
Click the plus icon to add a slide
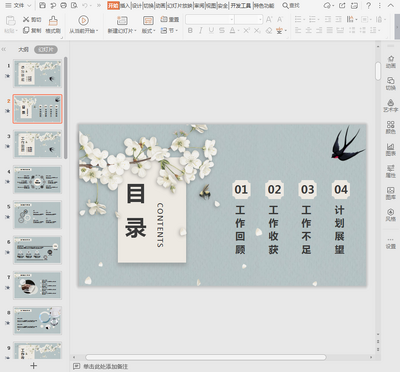(34, 366)
